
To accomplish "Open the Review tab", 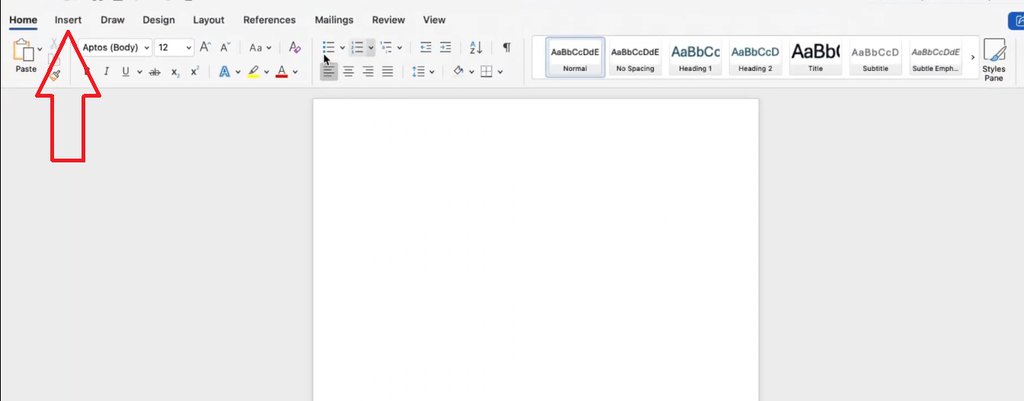I will pos(389,20).
